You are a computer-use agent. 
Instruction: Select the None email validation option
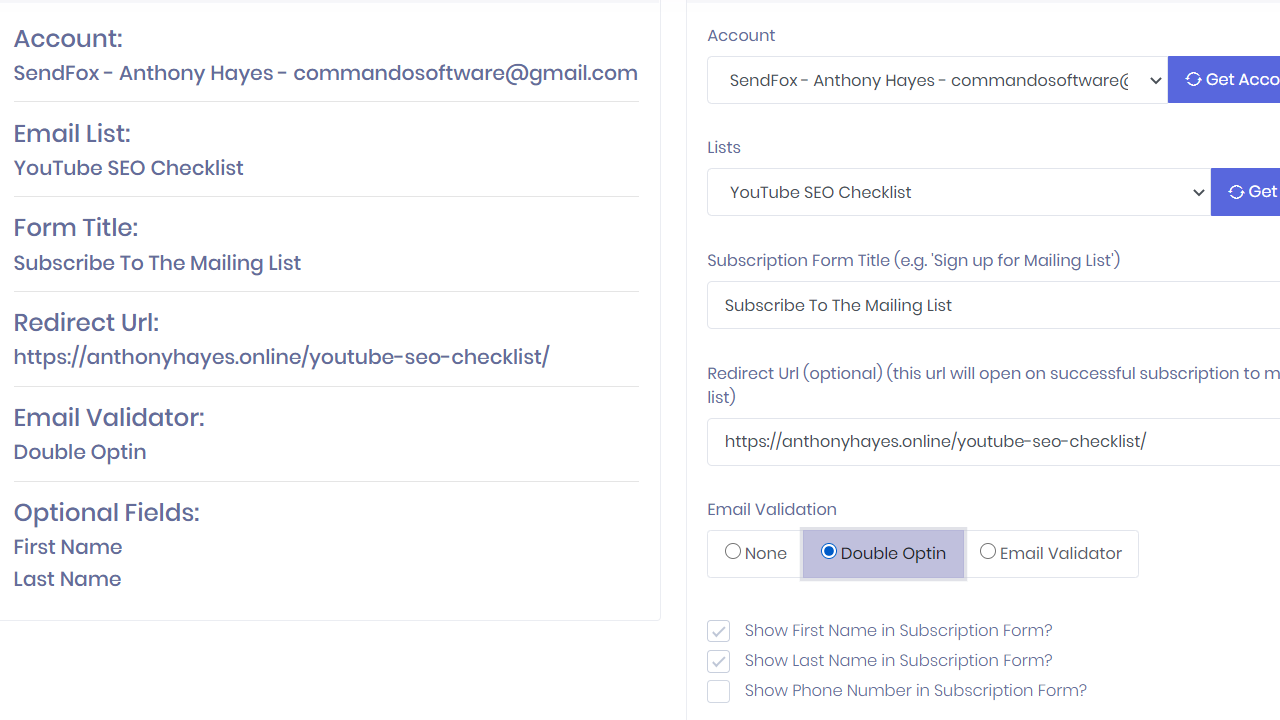(x=734, y=552)
